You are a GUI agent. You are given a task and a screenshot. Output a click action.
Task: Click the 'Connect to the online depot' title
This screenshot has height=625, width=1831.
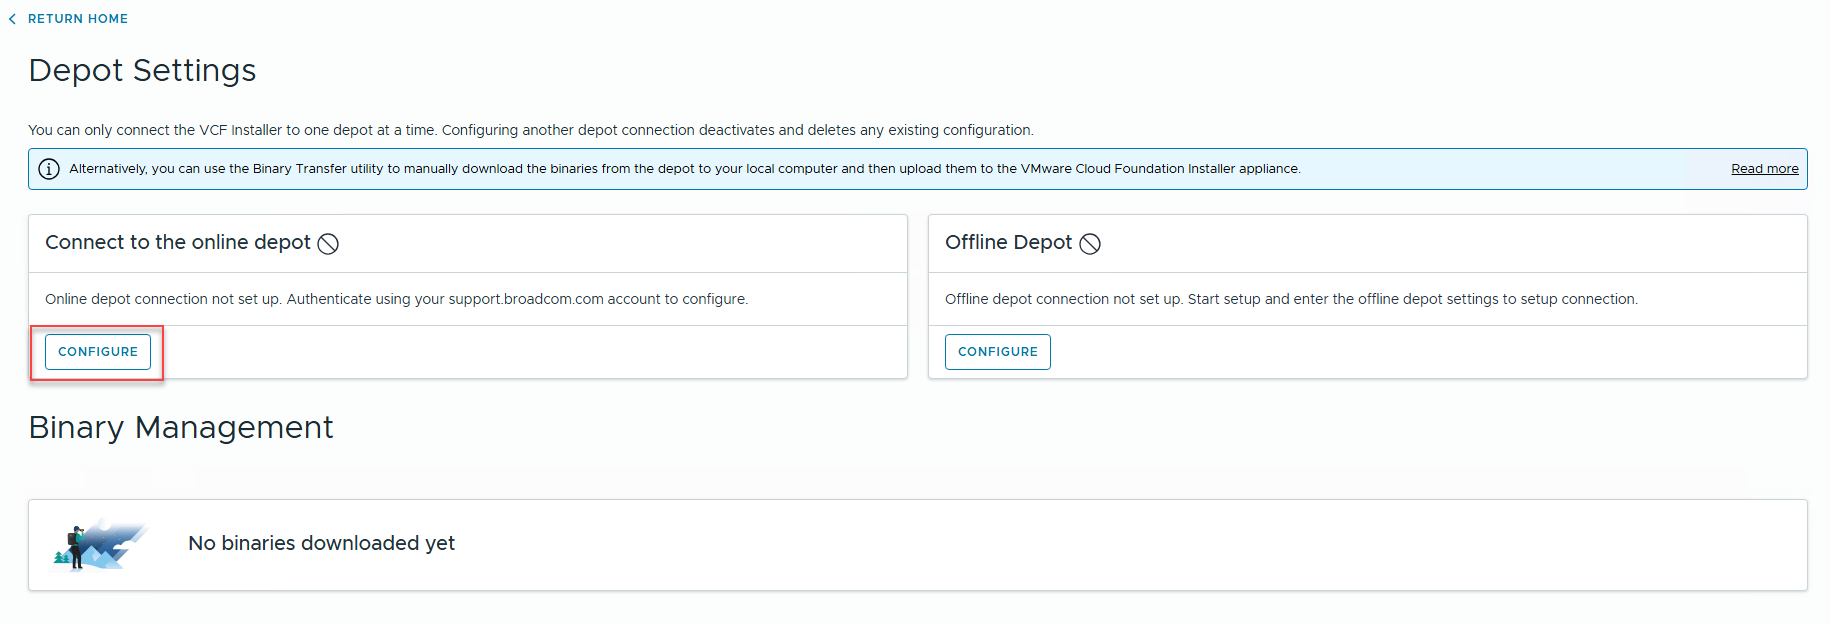click(x=177, y=243)
